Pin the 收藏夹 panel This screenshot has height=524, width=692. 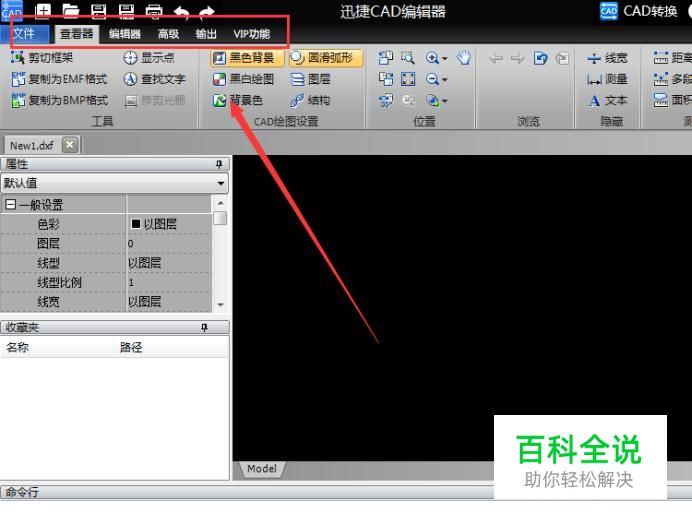[x=204, y=327]
